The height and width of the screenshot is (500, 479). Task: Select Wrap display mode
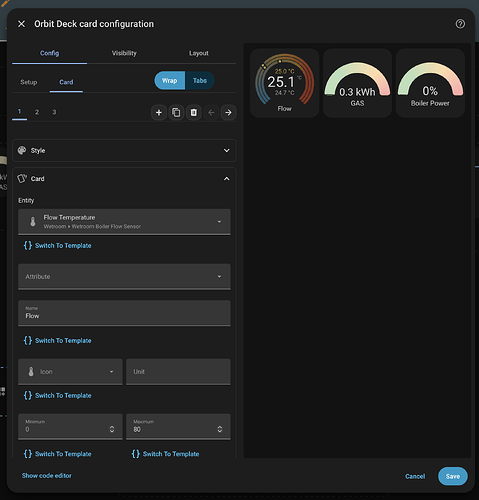[x=170, y=81]
